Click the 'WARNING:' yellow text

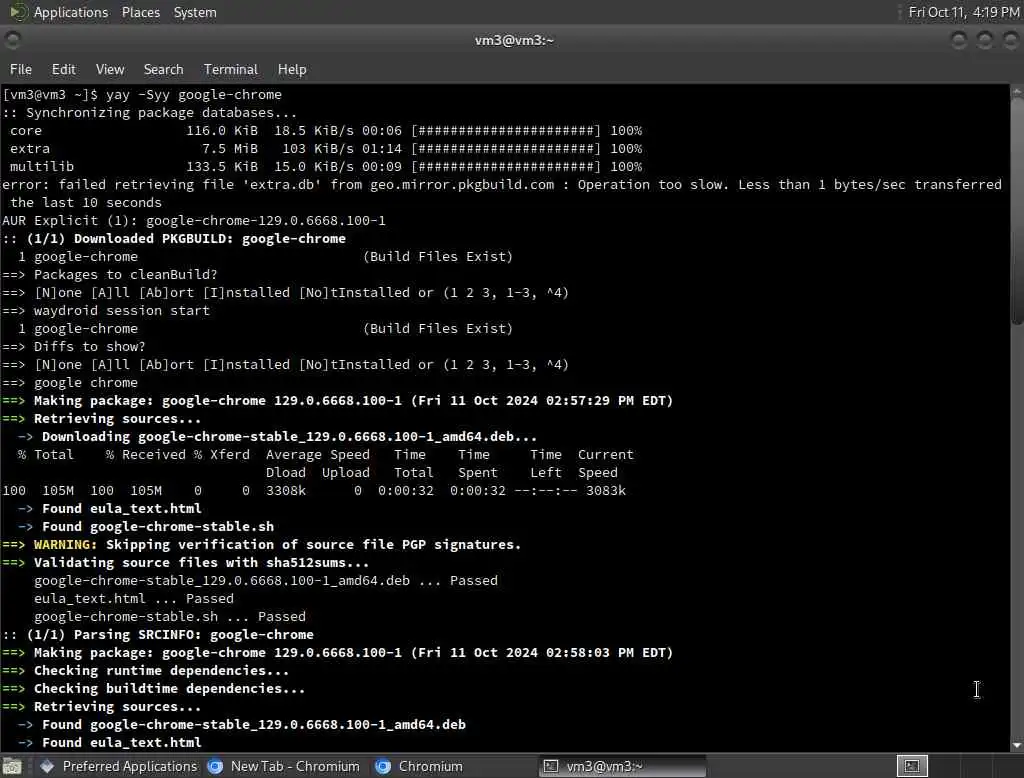pyautogui.click(x=65, y=545)
